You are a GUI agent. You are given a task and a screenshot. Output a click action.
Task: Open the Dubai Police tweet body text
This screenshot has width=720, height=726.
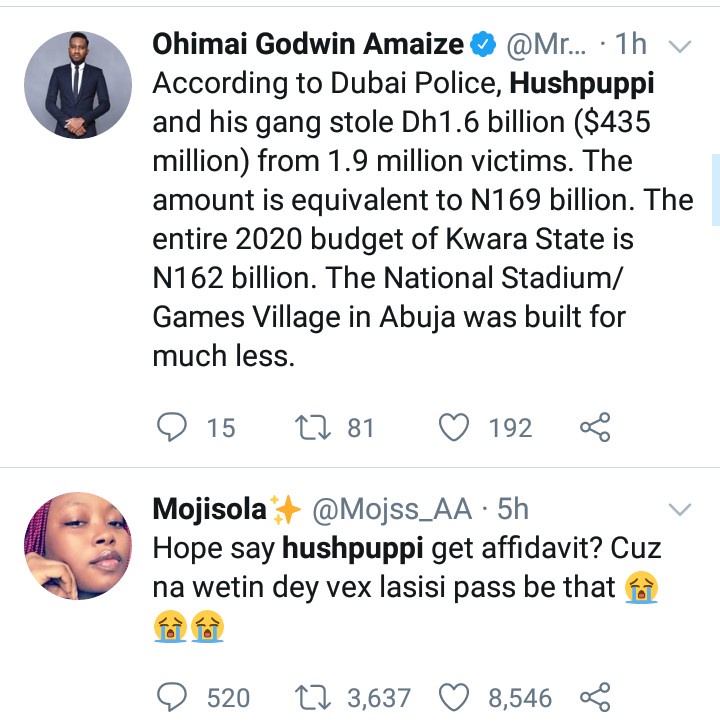pos(420,220)
